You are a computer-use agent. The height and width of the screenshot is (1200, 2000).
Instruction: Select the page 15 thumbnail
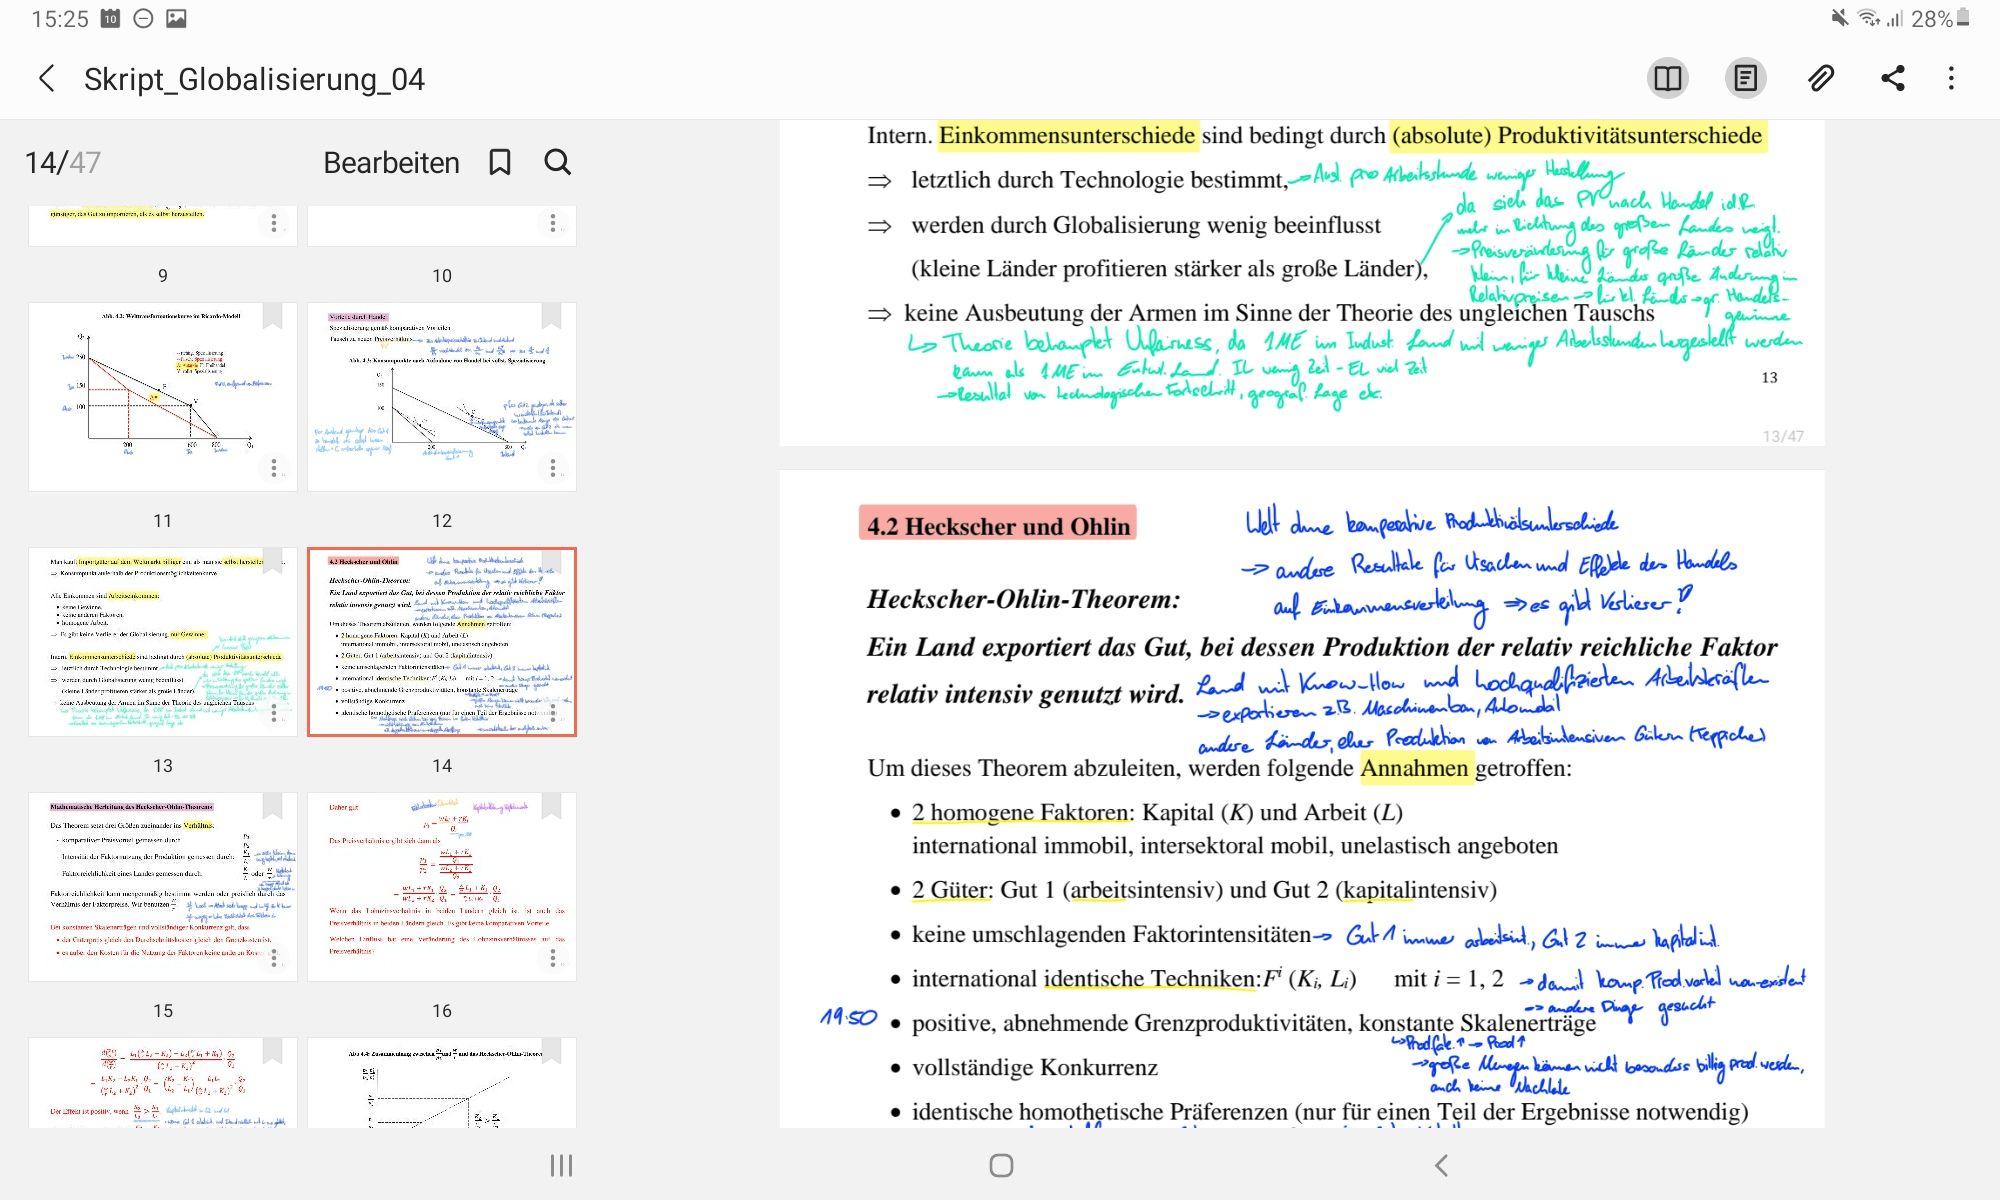pos(163,887)
